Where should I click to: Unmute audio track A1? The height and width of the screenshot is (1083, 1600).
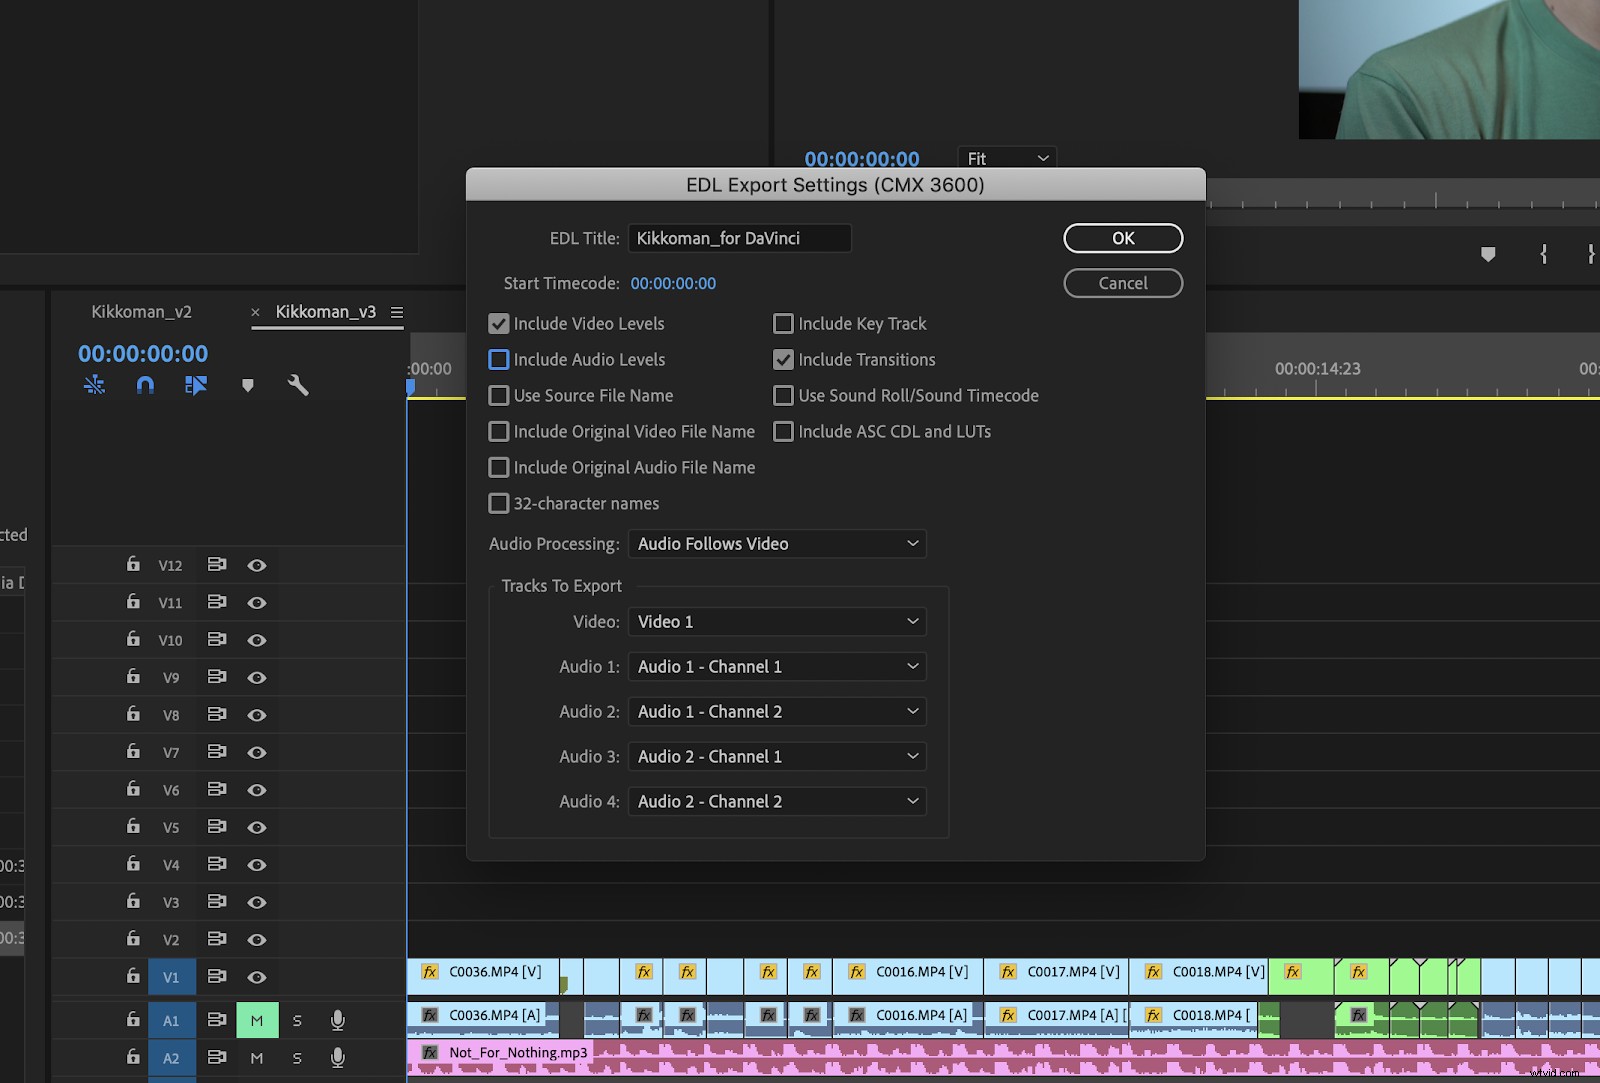tap(257, 1019)
